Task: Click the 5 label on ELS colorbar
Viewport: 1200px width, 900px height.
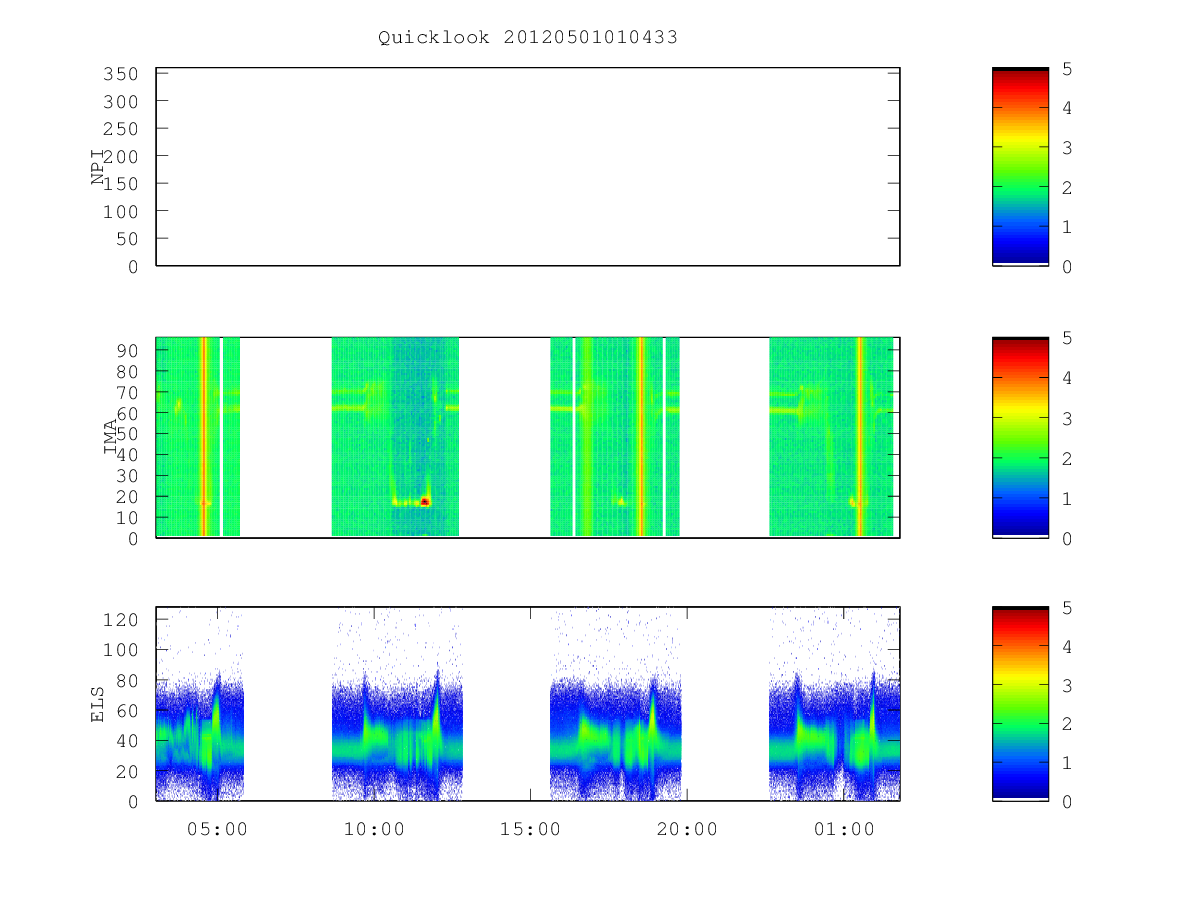Action: click(x=1068, y=608)
